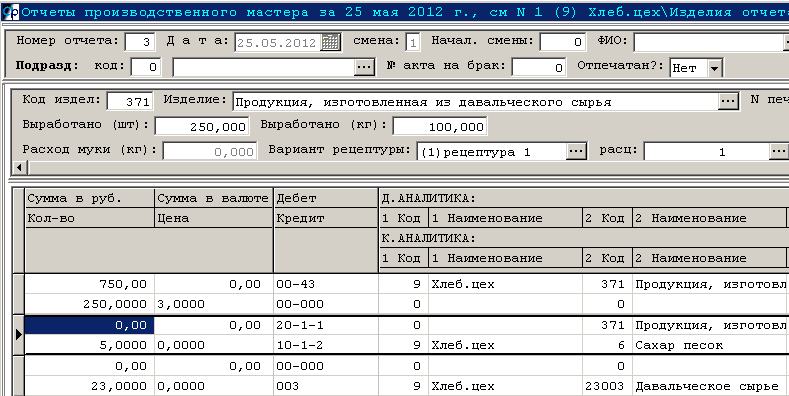
Task: Edit Выработано (кг) value 100,000
Action: (439, 126)
